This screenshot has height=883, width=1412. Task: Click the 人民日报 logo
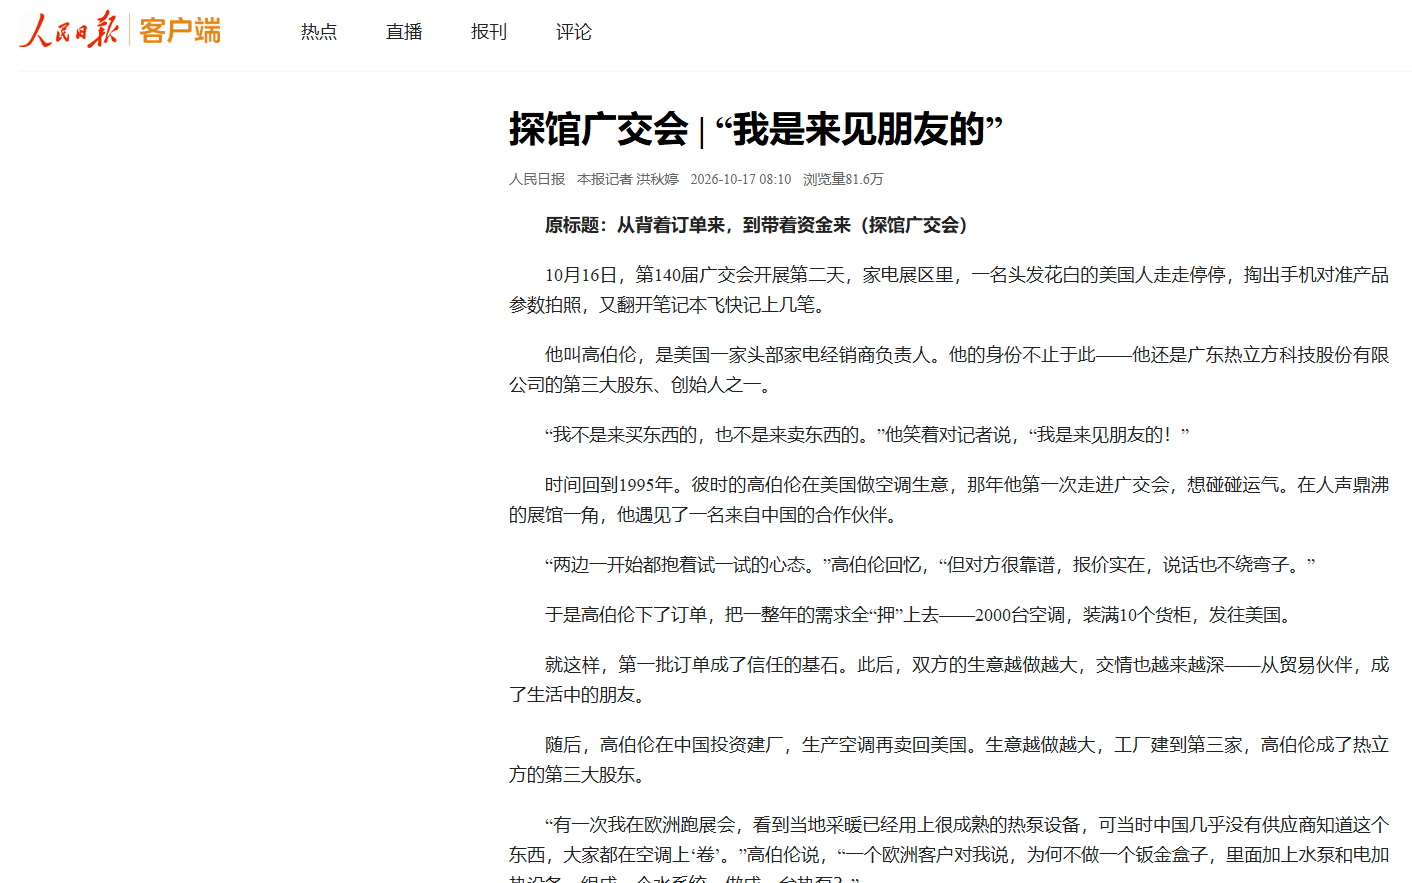point(69,31)
